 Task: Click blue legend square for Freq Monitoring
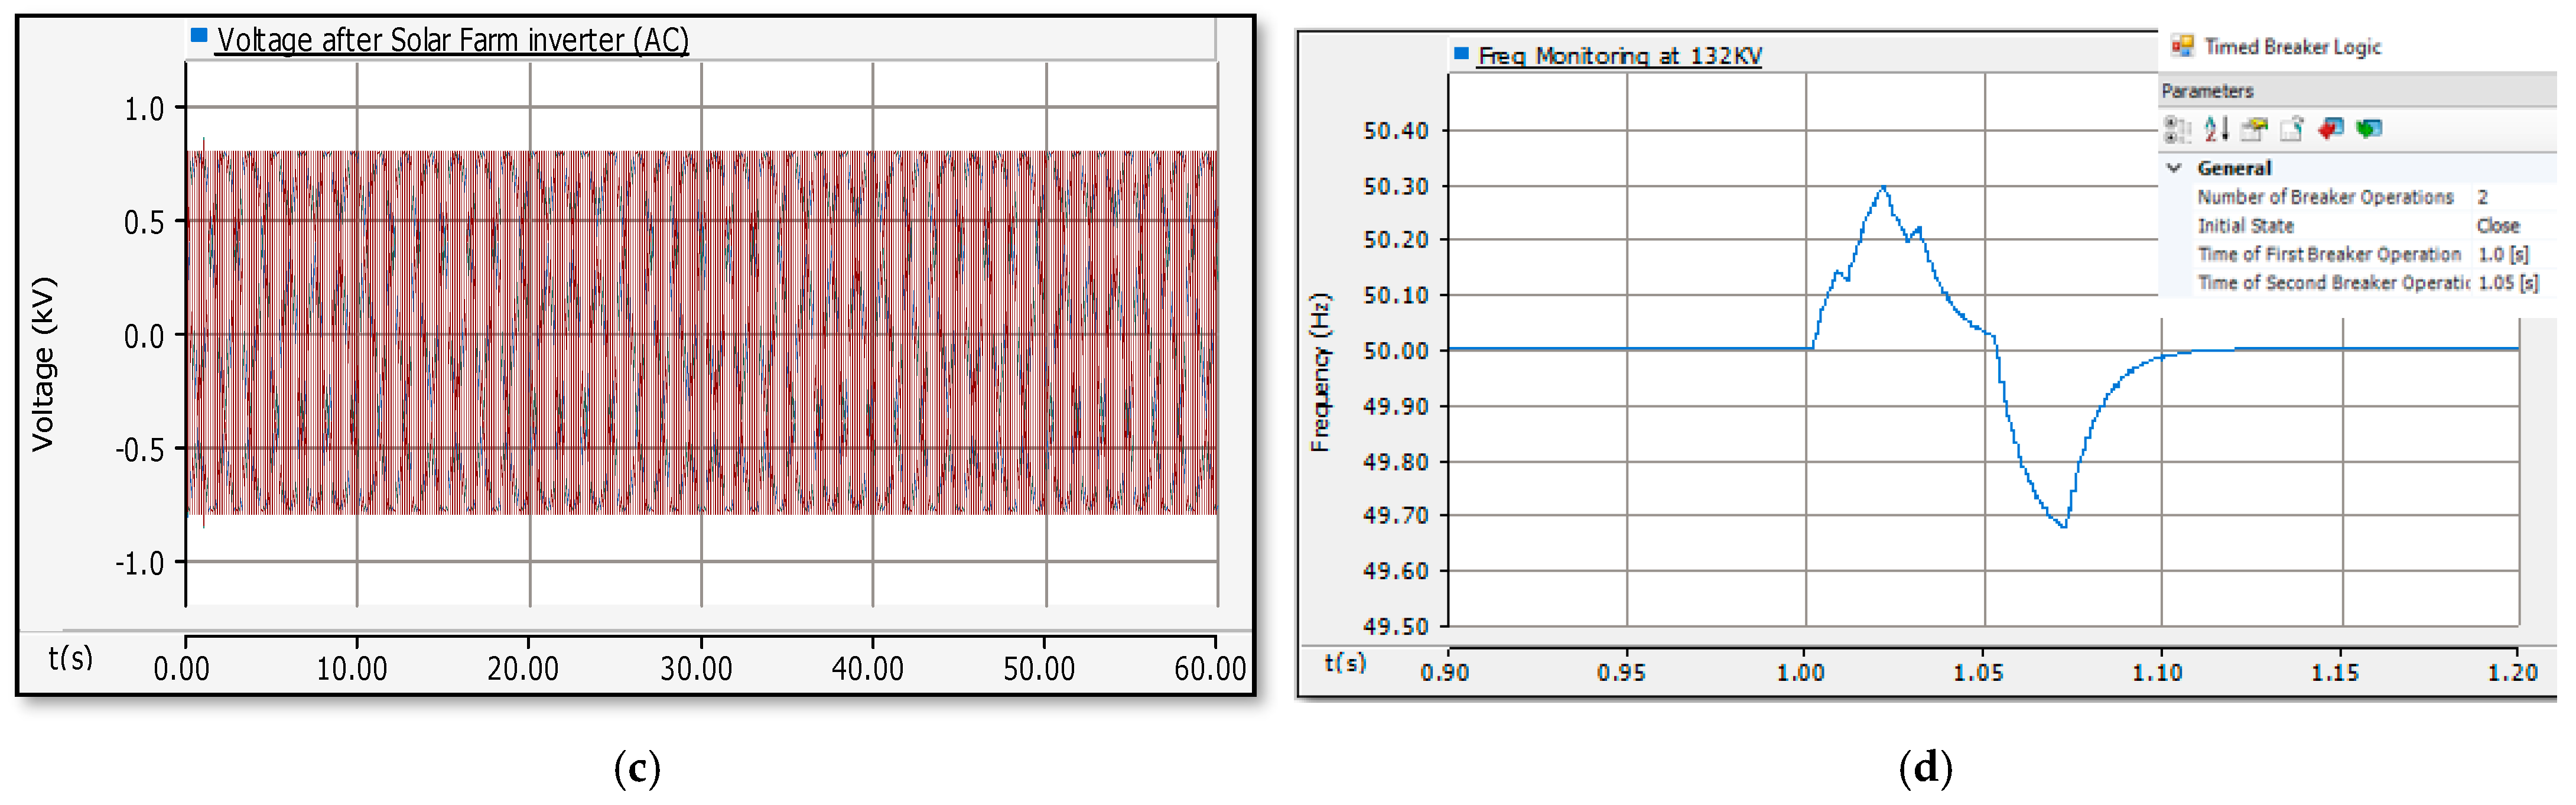coord(1461,54)
